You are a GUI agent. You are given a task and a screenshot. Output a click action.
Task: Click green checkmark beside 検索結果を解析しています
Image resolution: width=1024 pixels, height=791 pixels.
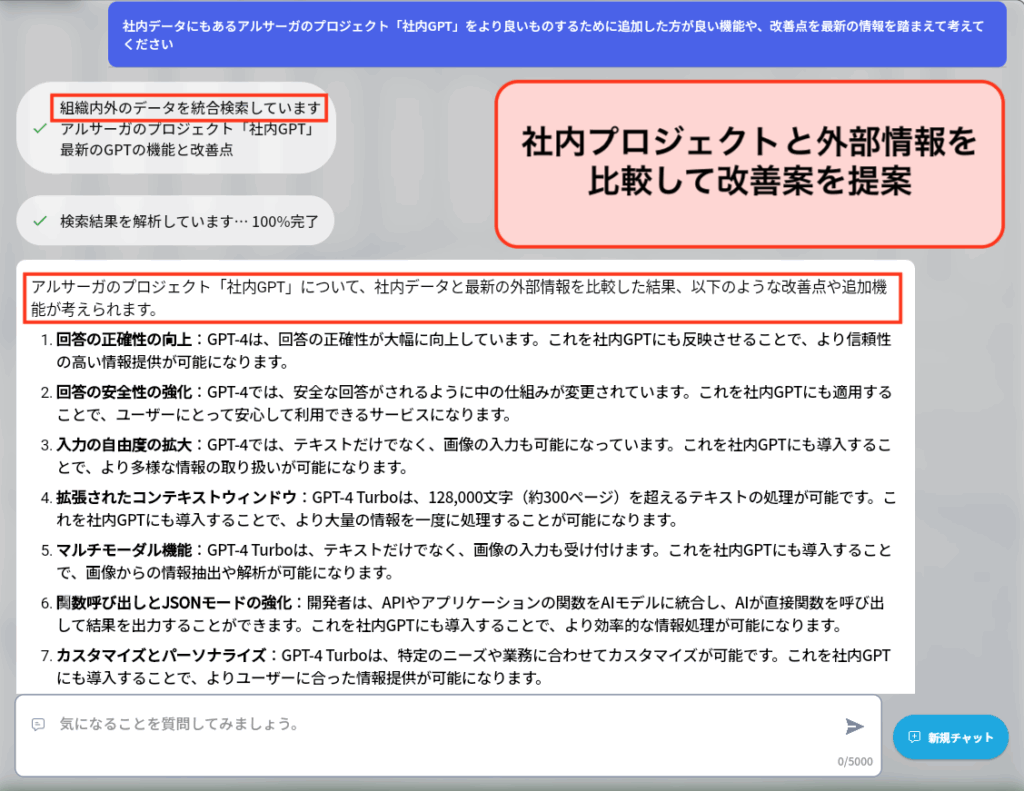pyautogui.click(x=39, y=220)
